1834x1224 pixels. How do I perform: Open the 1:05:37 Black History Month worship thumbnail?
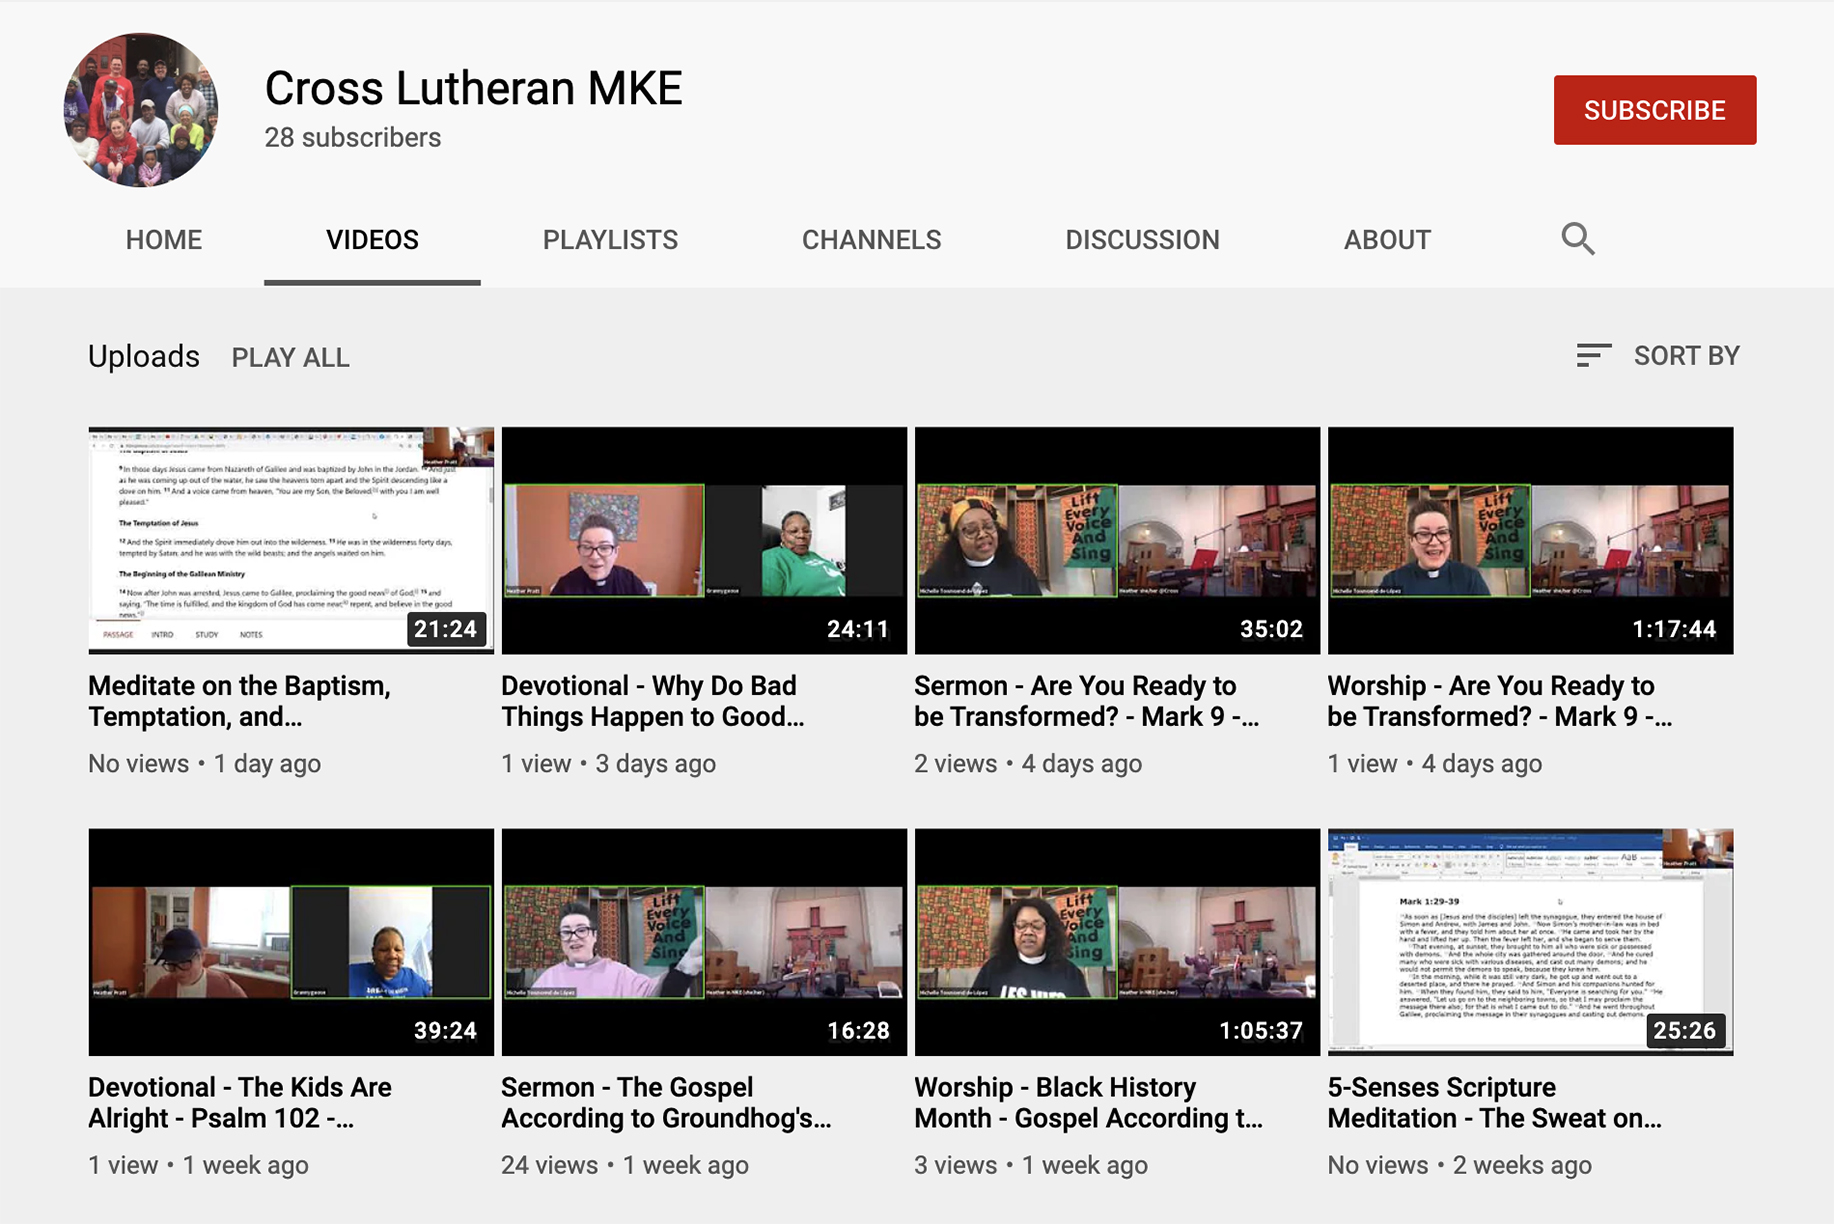pos(1117,942)
